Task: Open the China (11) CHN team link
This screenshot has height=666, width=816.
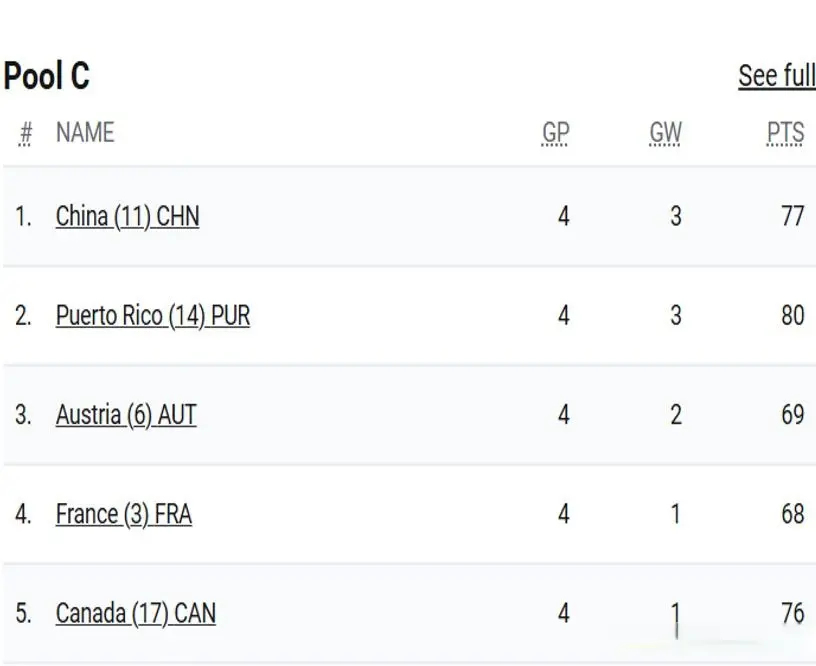Action: coord(128,216)
